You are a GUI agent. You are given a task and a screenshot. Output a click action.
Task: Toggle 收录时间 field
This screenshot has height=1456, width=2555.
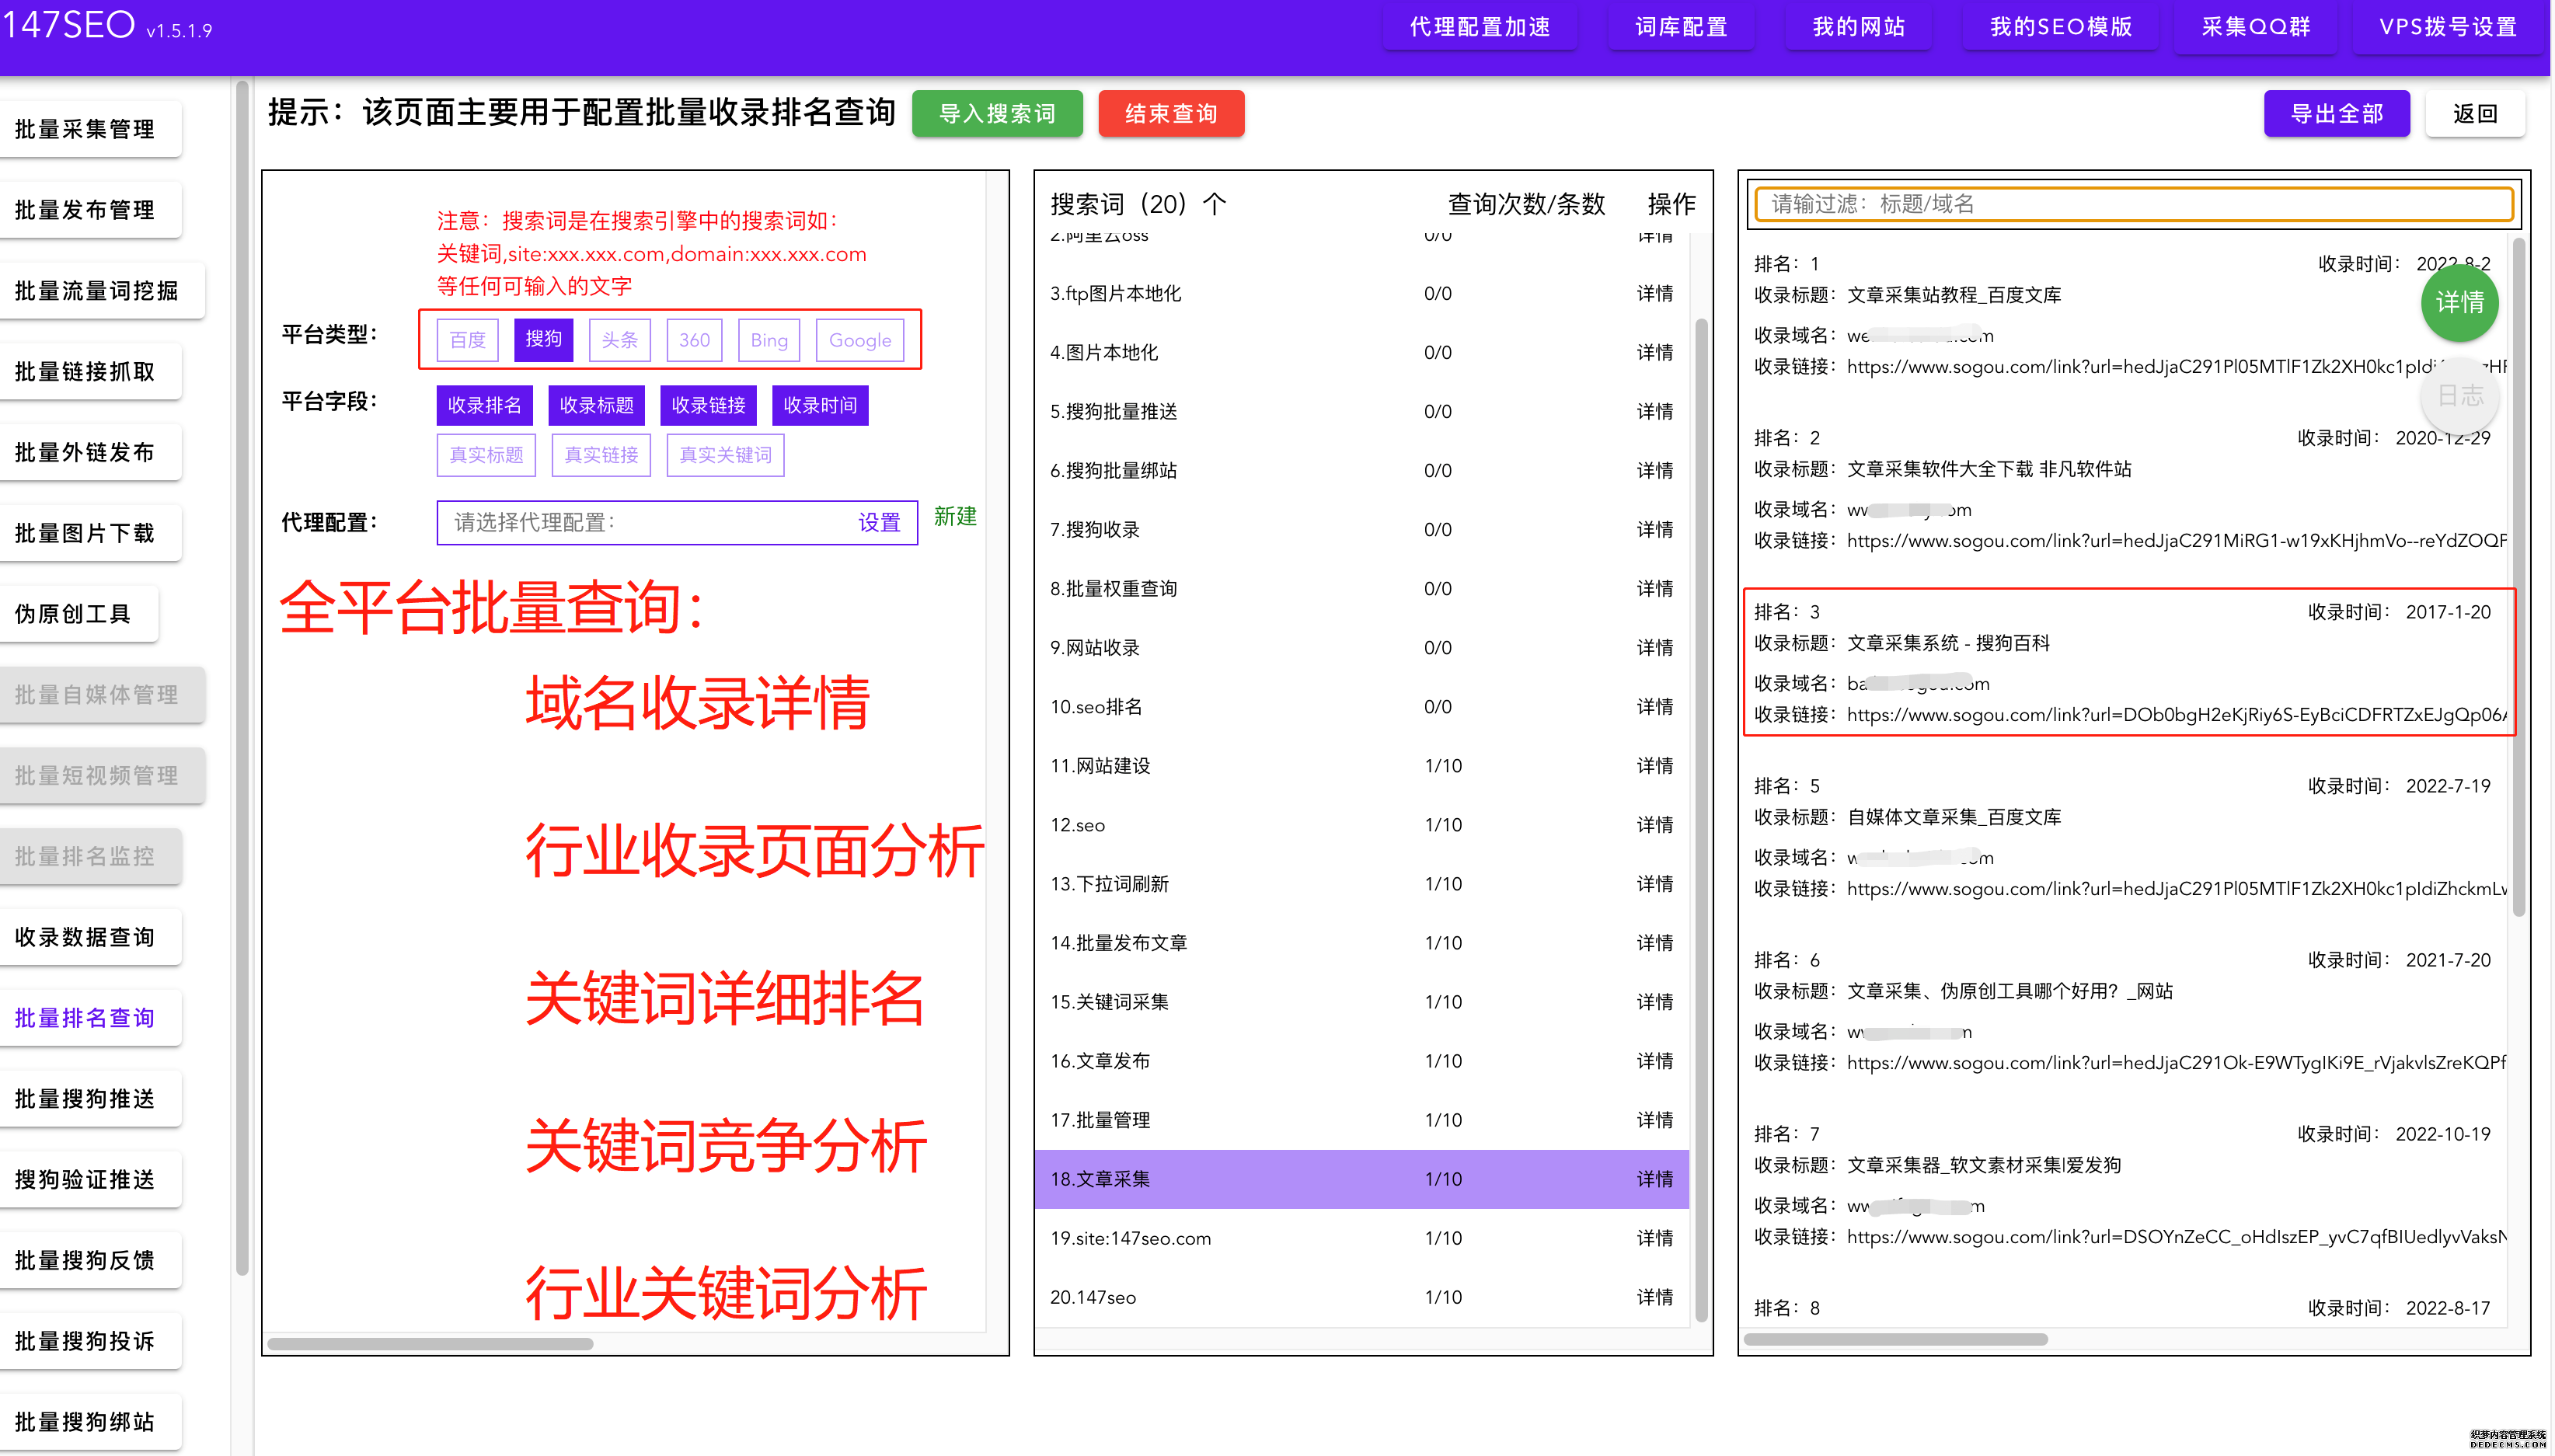tap(820, 405)
